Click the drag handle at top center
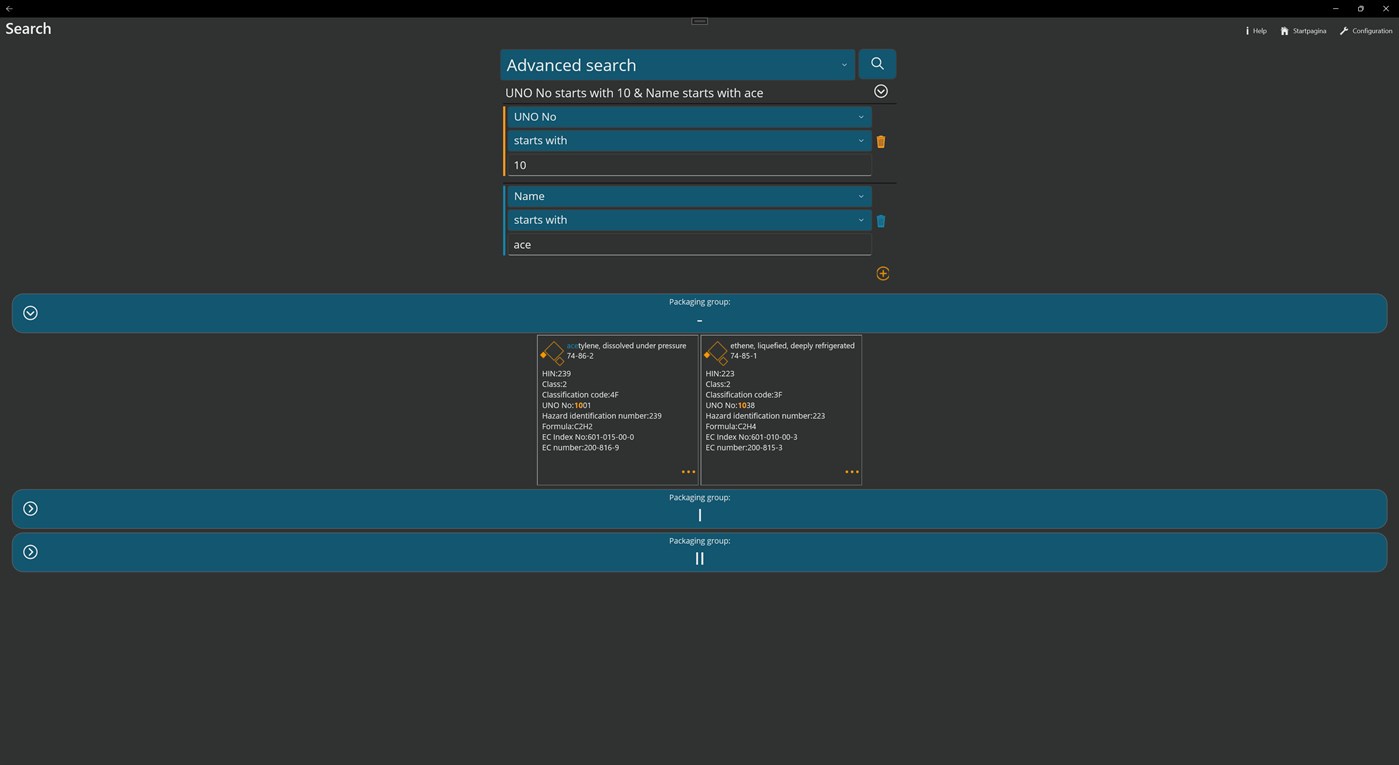This screenshot has width=1399, height=765. 700,21
